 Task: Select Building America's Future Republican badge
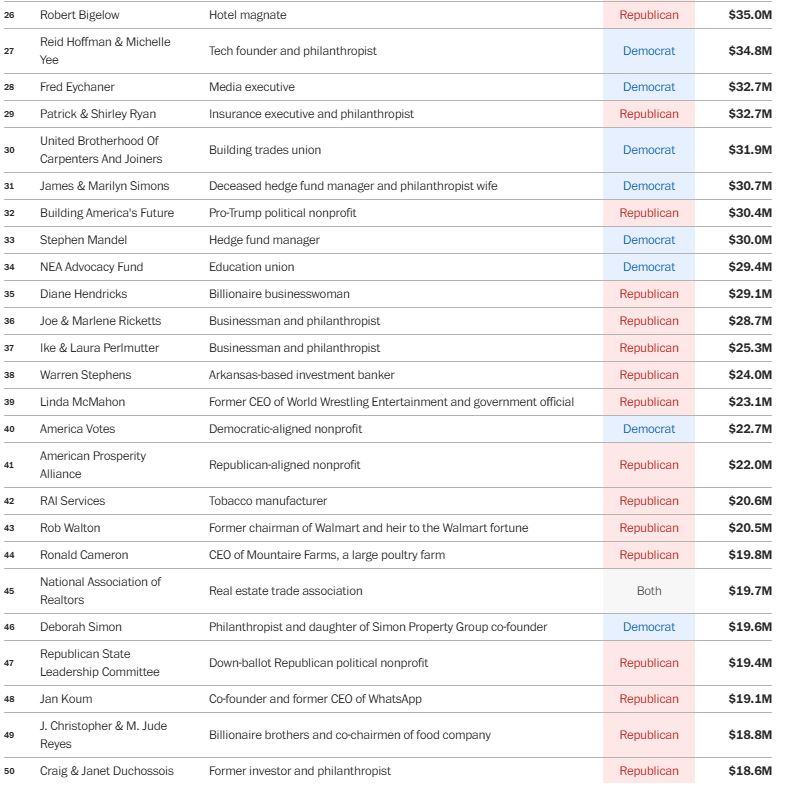click(x=648, y=213)
